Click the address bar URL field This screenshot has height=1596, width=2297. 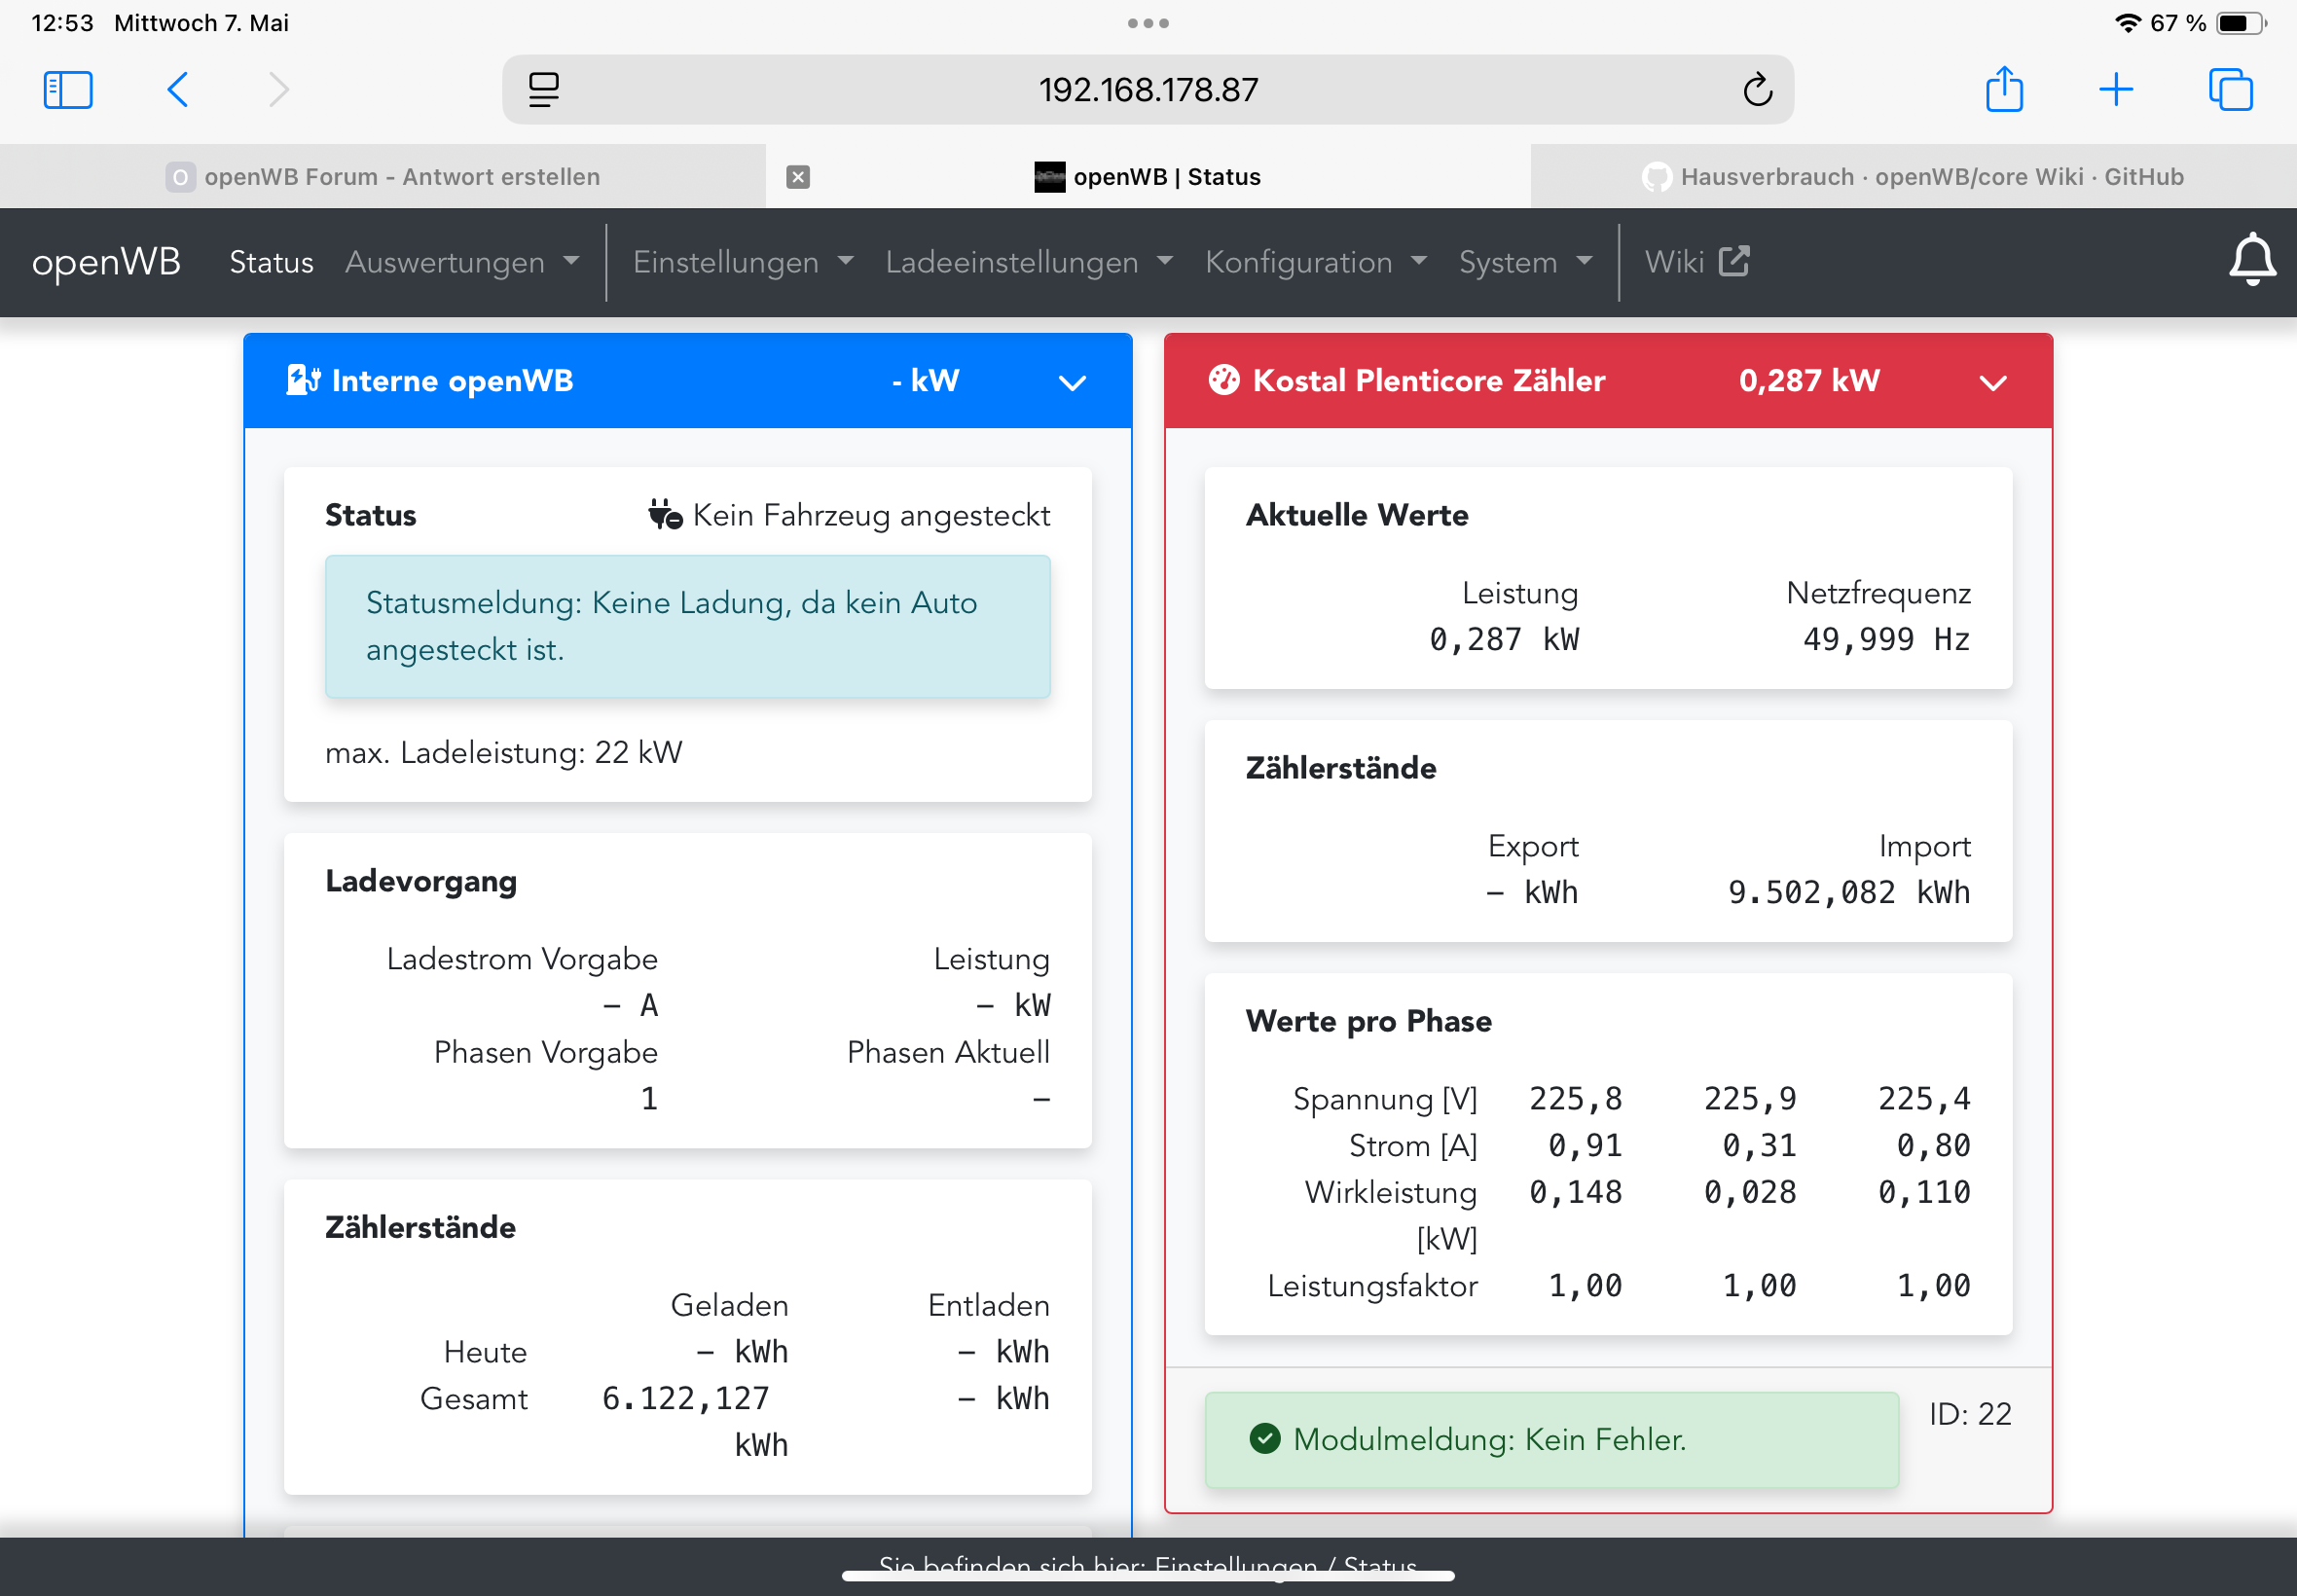(x=1148, y=90)
